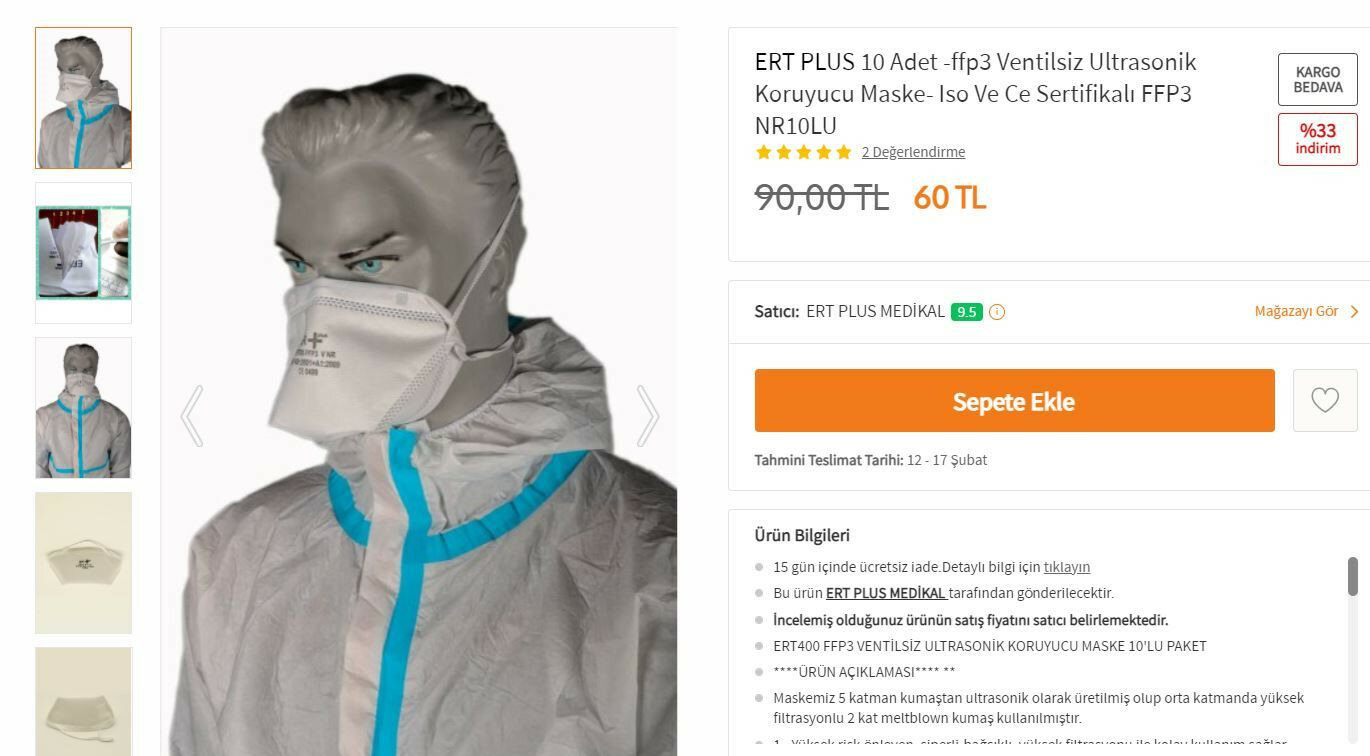
Task: Click the product info panel scrollbar
Action: (x=1353, y=577)
